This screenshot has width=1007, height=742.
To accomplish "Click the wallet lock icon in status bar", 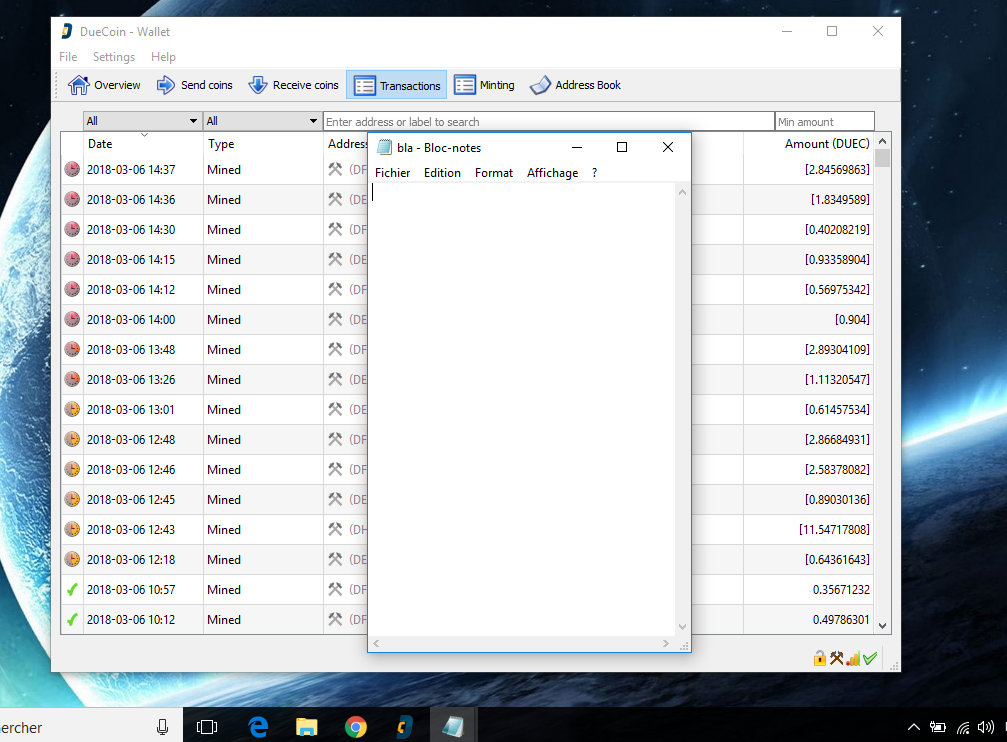I will [x=819, y=658].
